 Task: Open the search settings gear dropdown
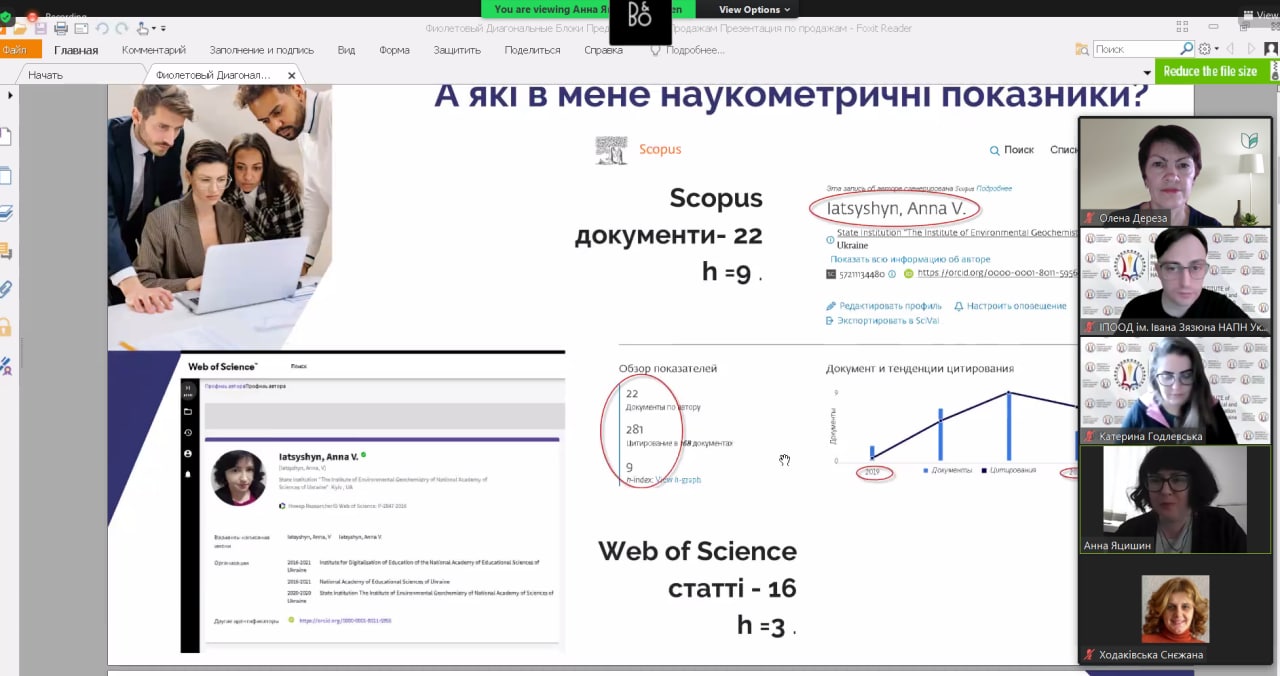coord(1208,49)
